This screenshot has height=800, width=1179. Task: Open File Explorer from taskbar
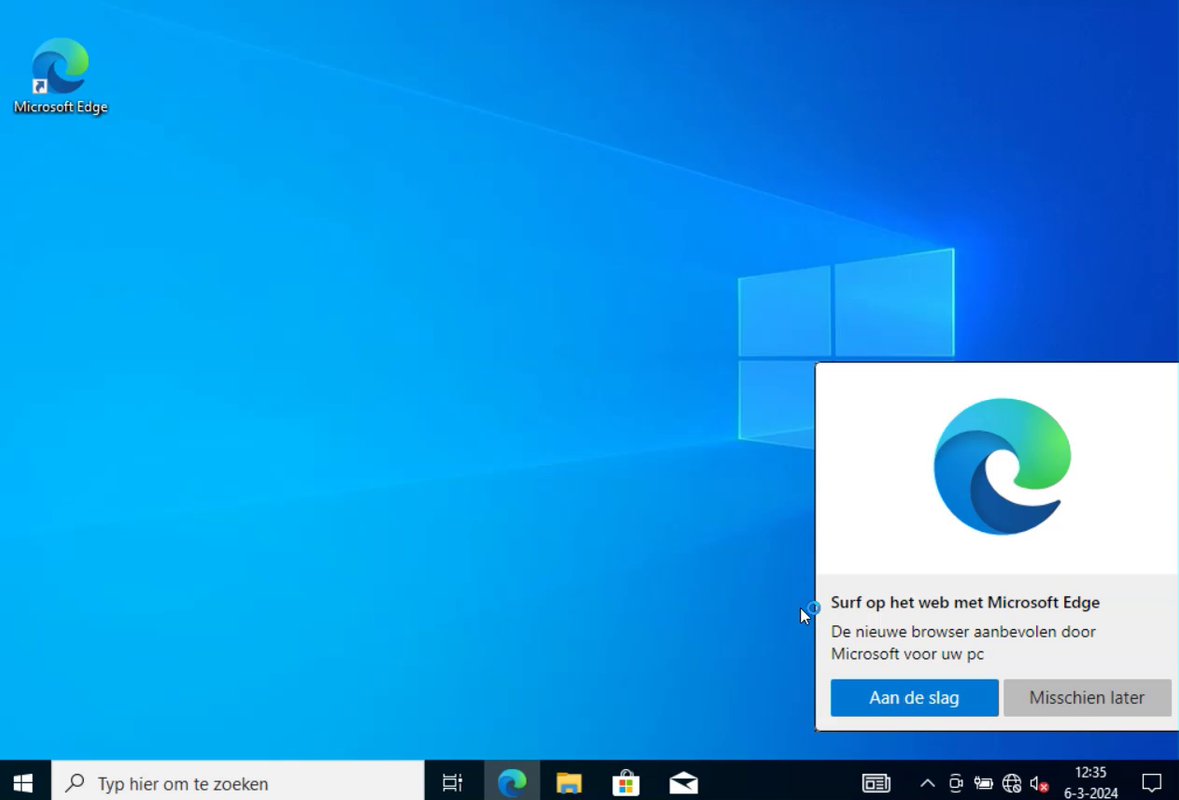tap(568, 783)
